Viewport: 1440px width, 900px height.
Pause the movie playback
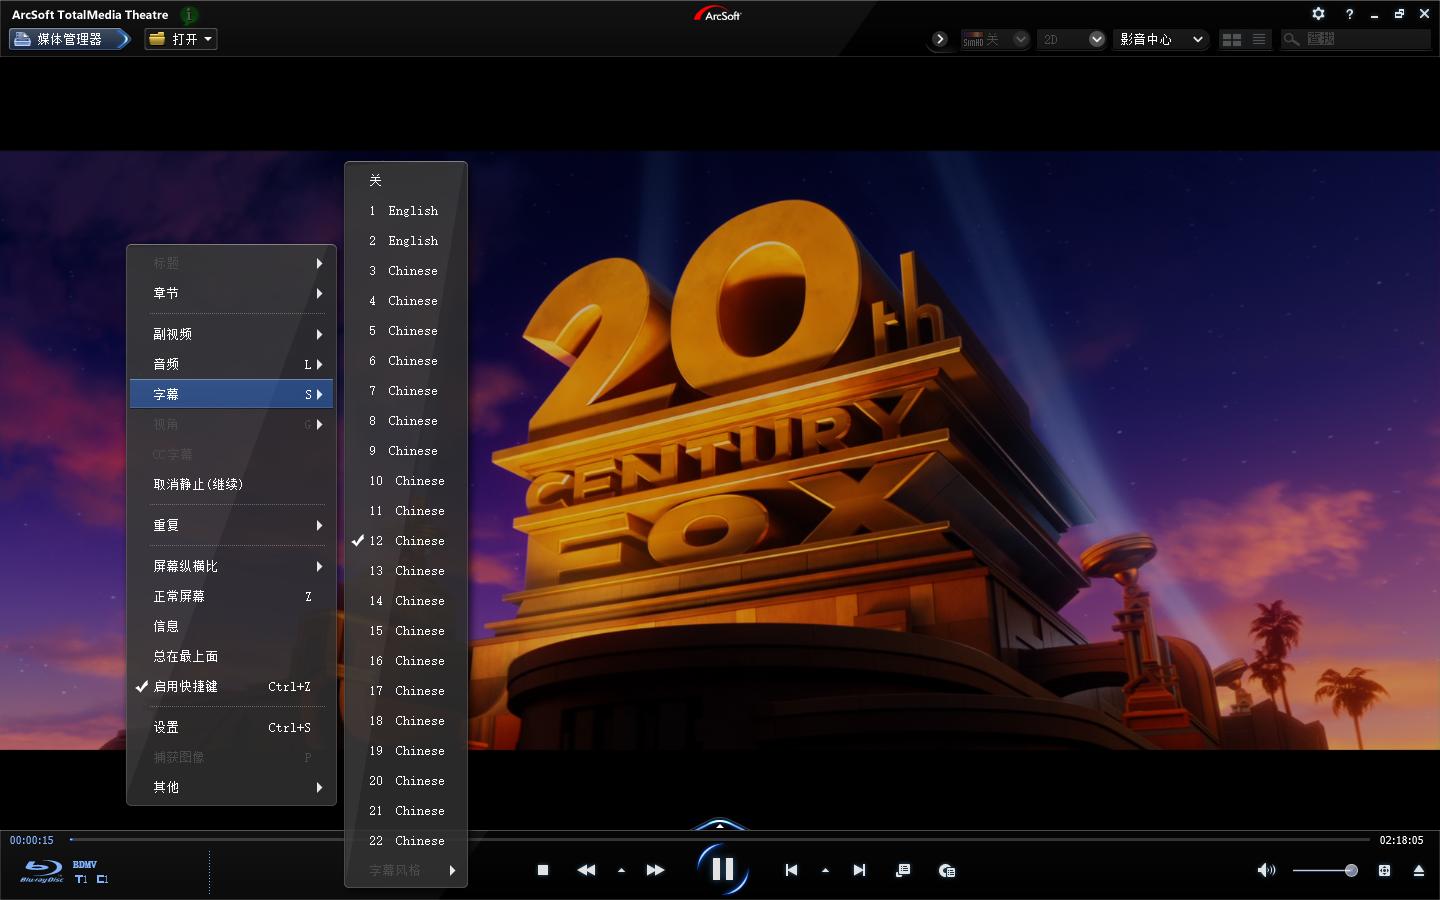pyautogui.click(x=722, y=869)
